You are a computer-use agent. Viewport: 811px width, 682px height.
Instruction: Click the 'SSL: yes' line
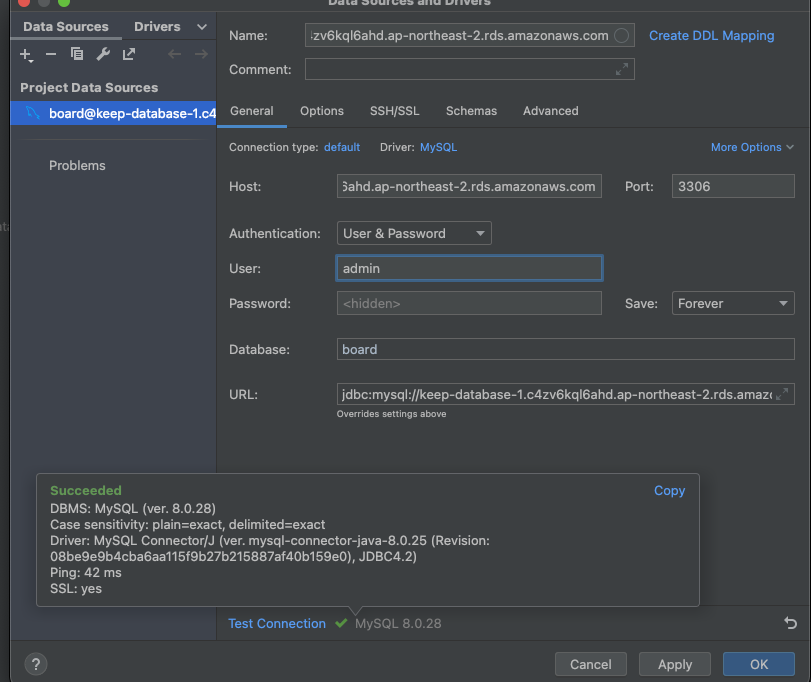click(76, 588)
